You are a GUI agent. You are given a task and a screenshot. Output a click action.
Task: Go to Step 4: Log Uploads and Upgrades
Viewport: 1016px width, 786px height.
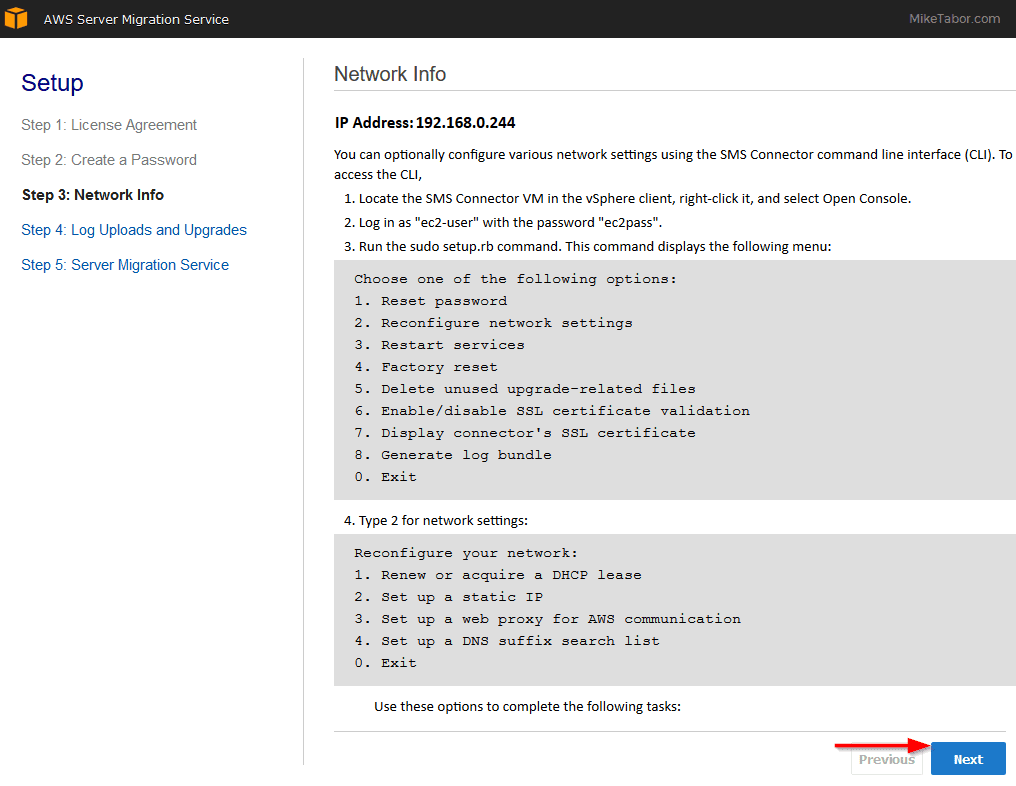coord(134,230)
